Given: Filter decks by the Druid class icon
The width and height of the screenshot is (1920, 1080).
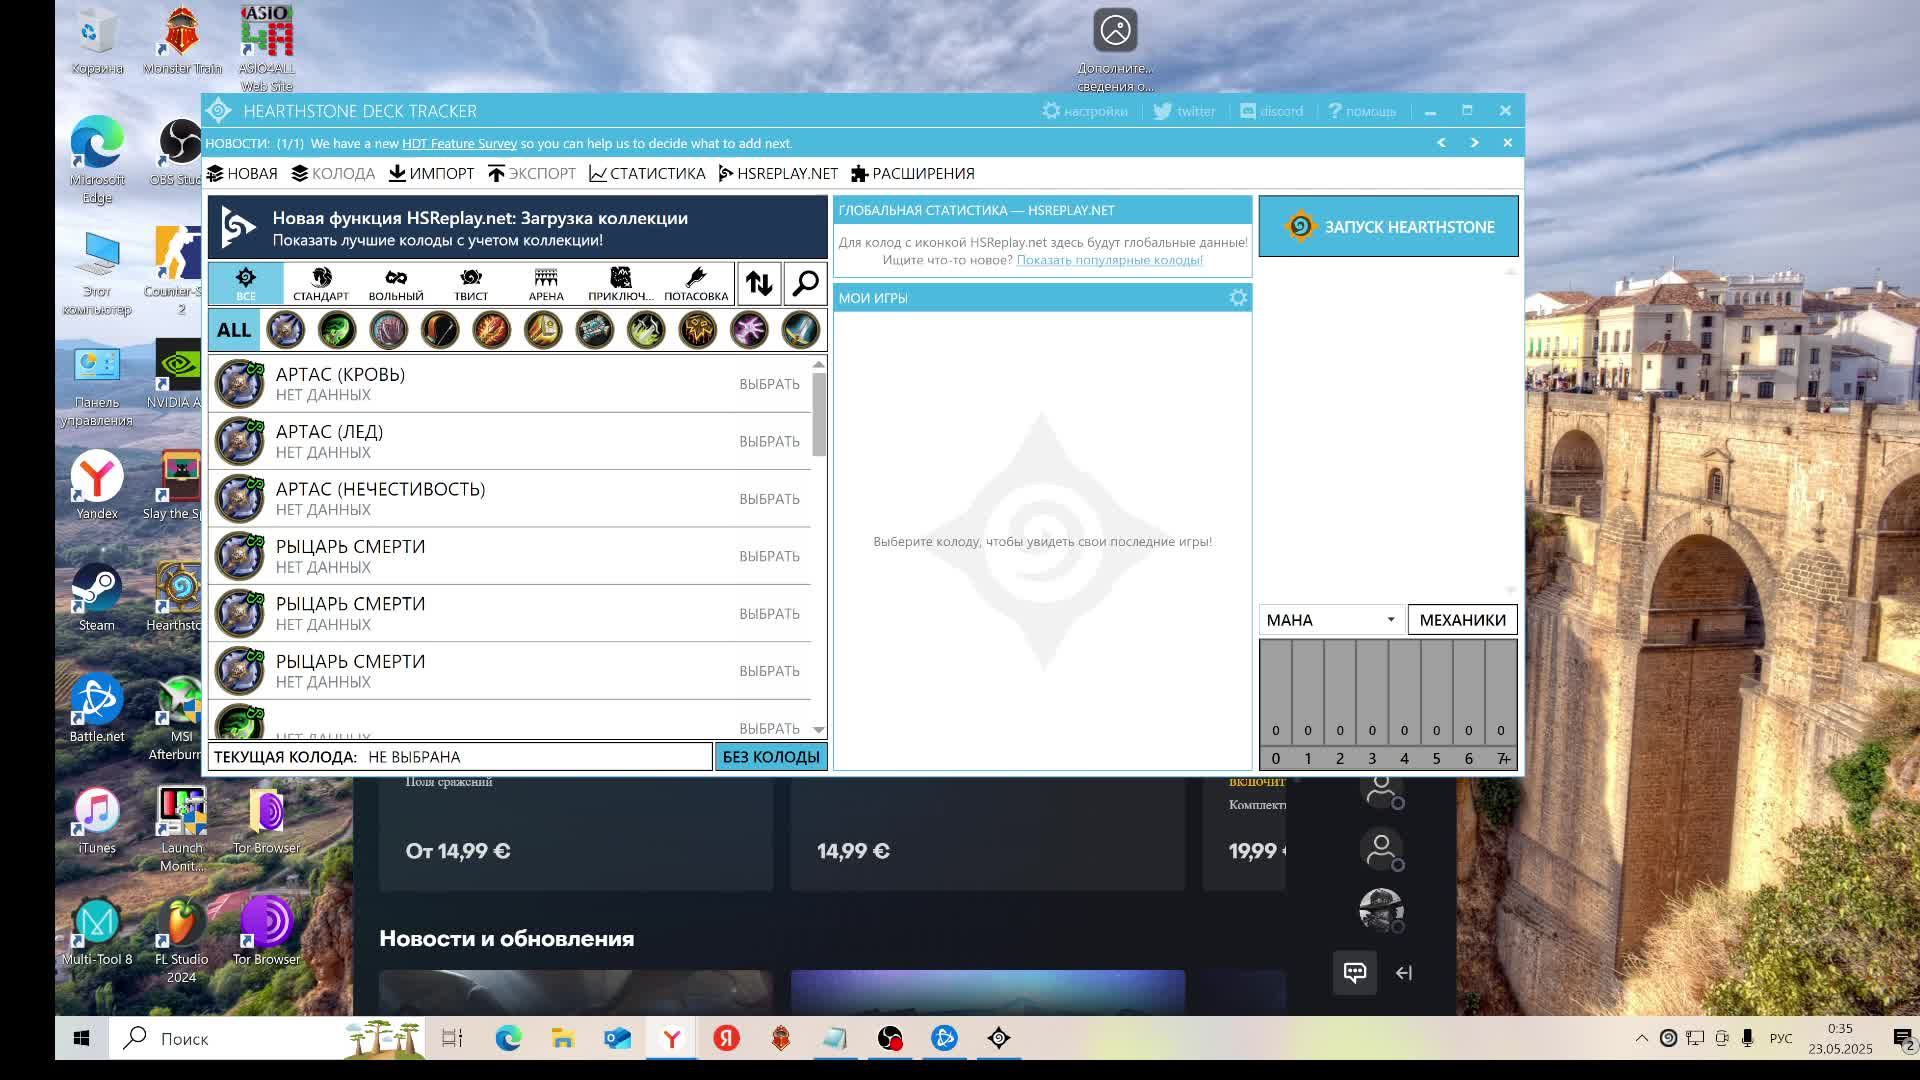Looking at the screenshot, I should [x=388, y=330].
